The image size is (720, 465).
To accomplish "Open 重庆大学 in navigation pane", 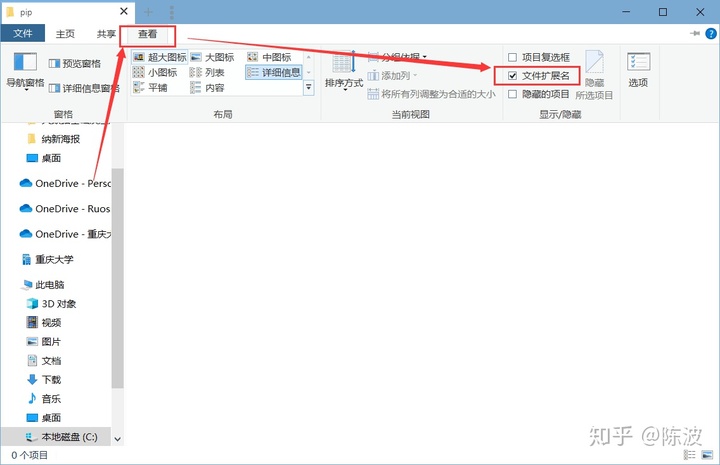I will point(47,259).
